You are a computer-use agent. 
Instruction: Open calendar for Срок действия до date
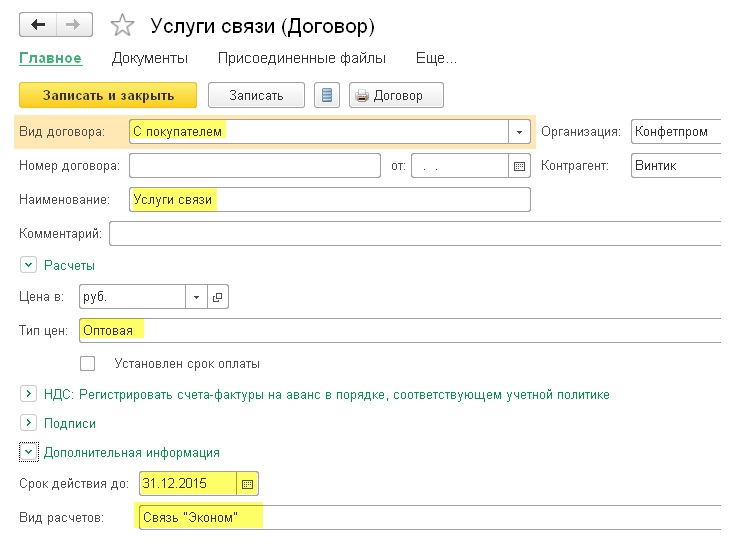click(247, 484)
